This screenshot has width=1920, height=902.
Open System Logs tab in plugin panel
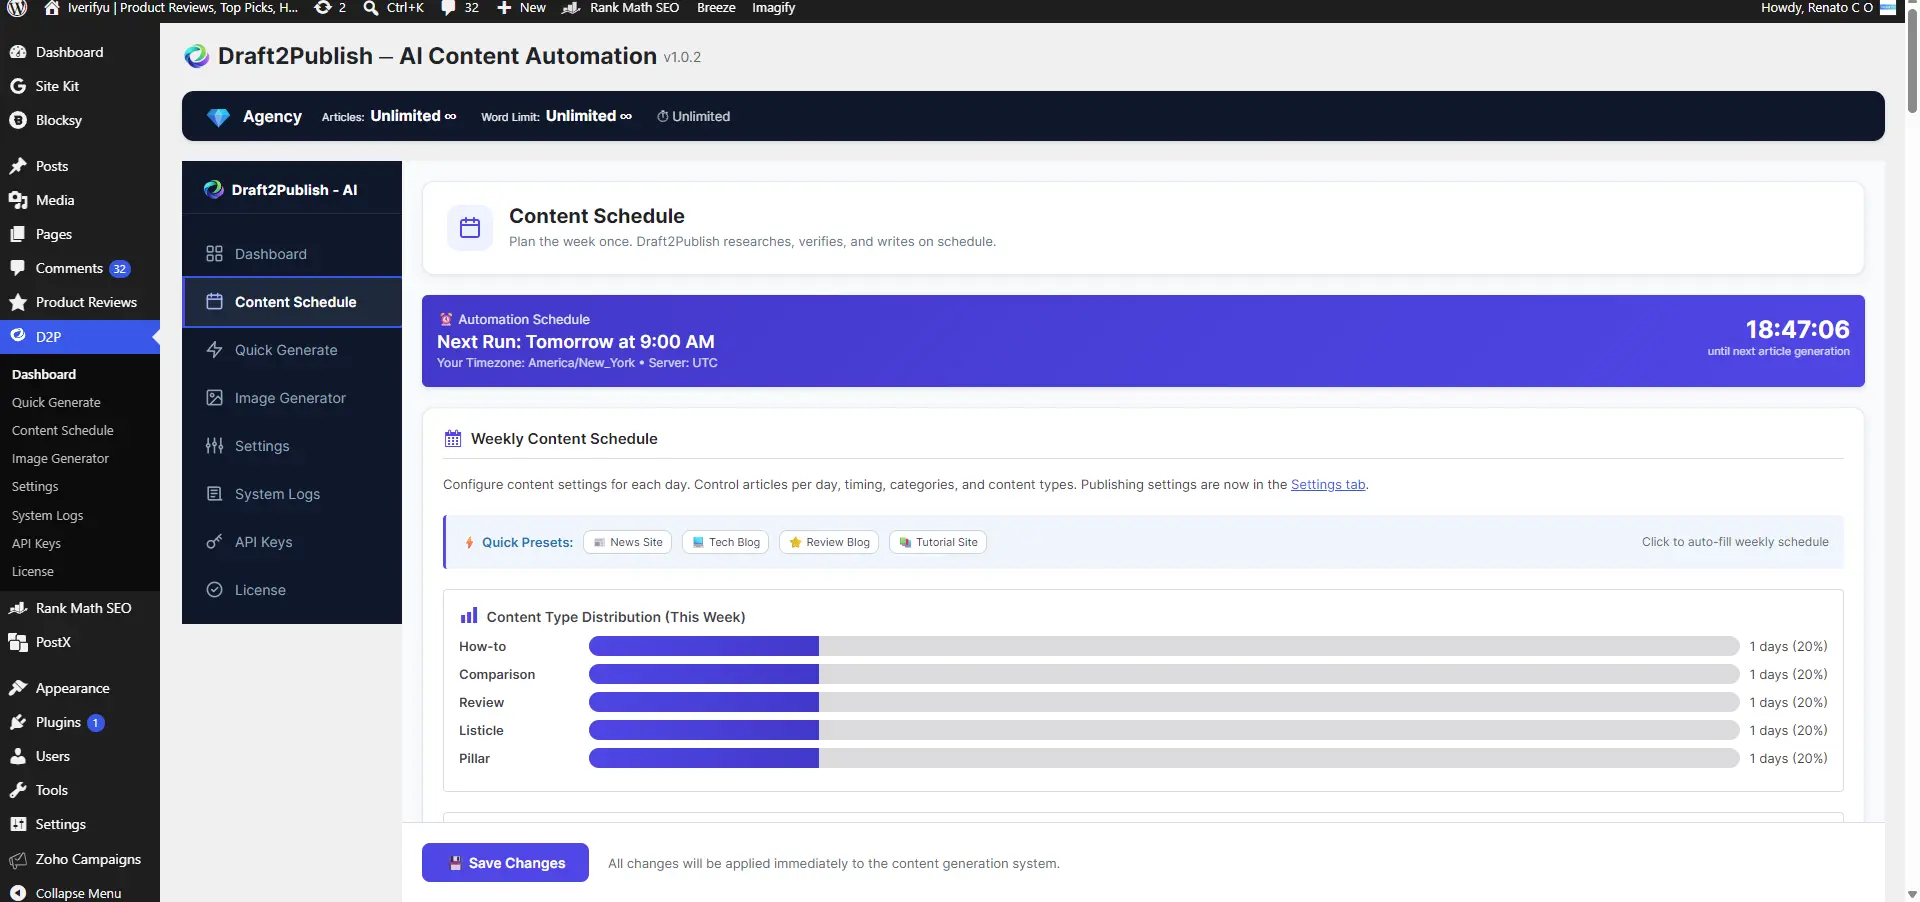[292, 494]
